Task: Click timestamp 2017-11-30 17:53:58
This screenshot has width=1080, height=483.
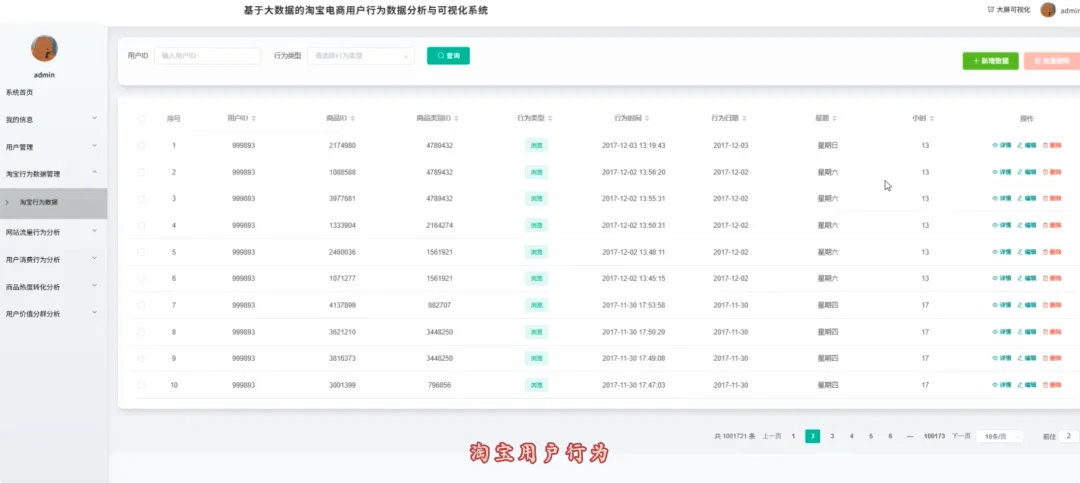Action: coord(634,305)
